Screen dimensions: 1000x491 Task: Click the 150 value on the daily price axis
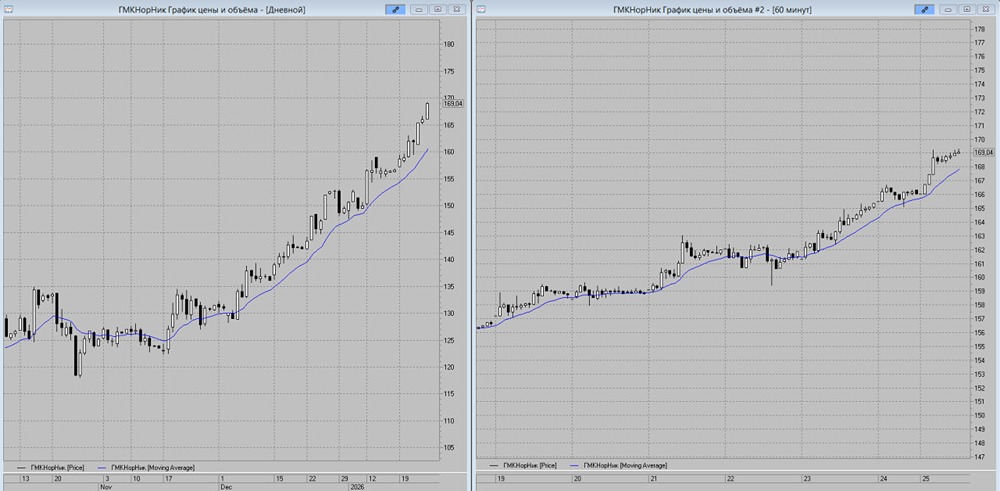[x=448, y=206]
